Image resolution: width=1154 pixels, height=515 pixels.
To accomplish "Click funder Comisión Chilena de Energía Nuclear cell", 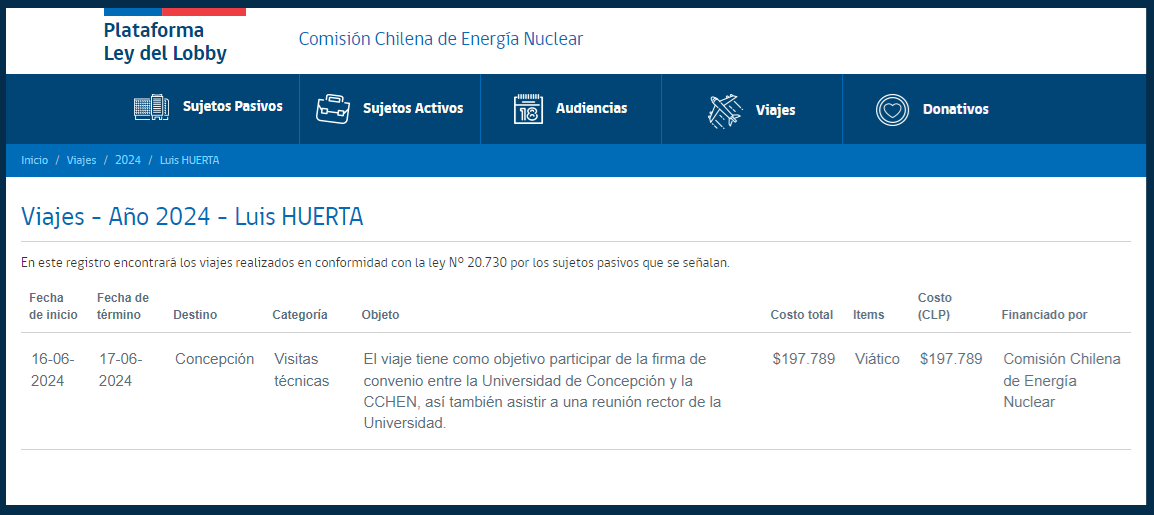I will (x=1062, y=380).
